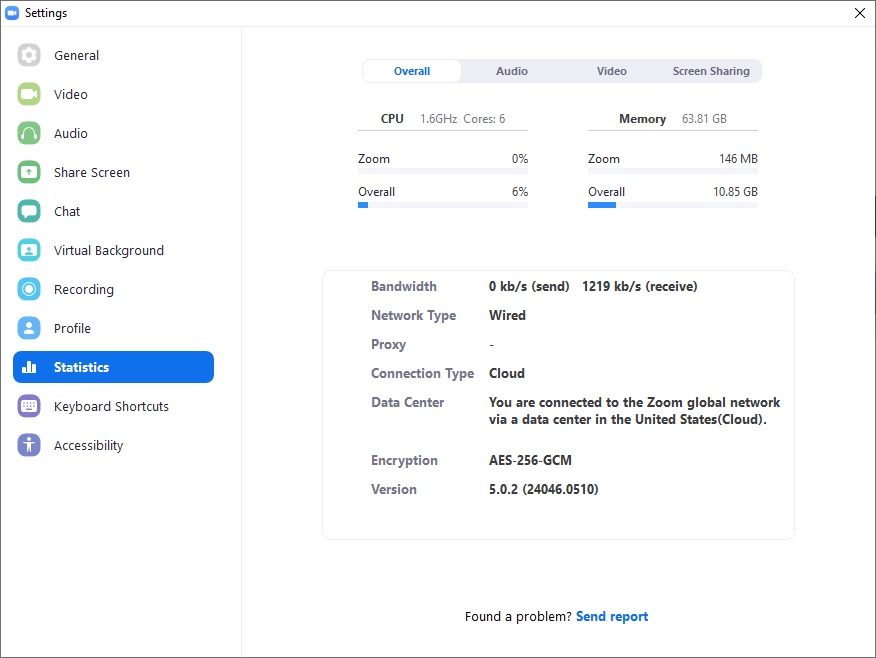Image resolution: width=876 pixels, height=658 pixels.
Task: Click the Network Type label
Action: [x=413, y=315]
